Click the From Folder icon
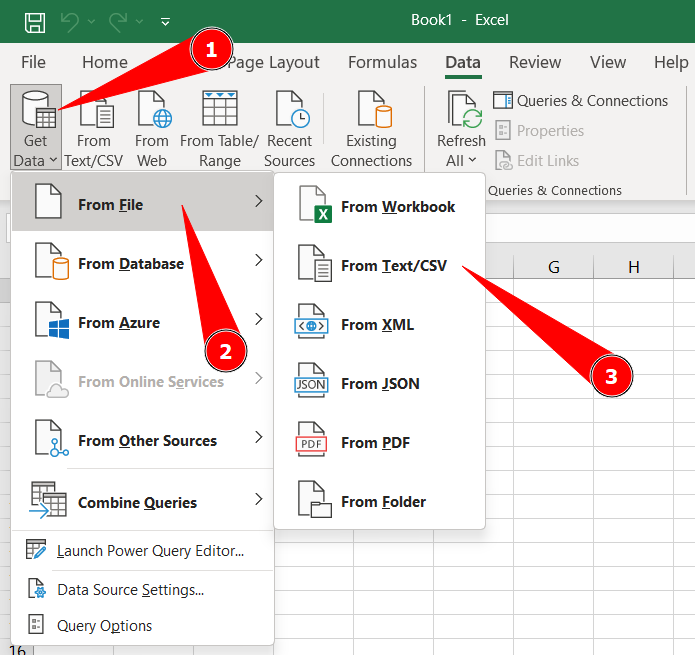The image size is (695, 655). 315,499
